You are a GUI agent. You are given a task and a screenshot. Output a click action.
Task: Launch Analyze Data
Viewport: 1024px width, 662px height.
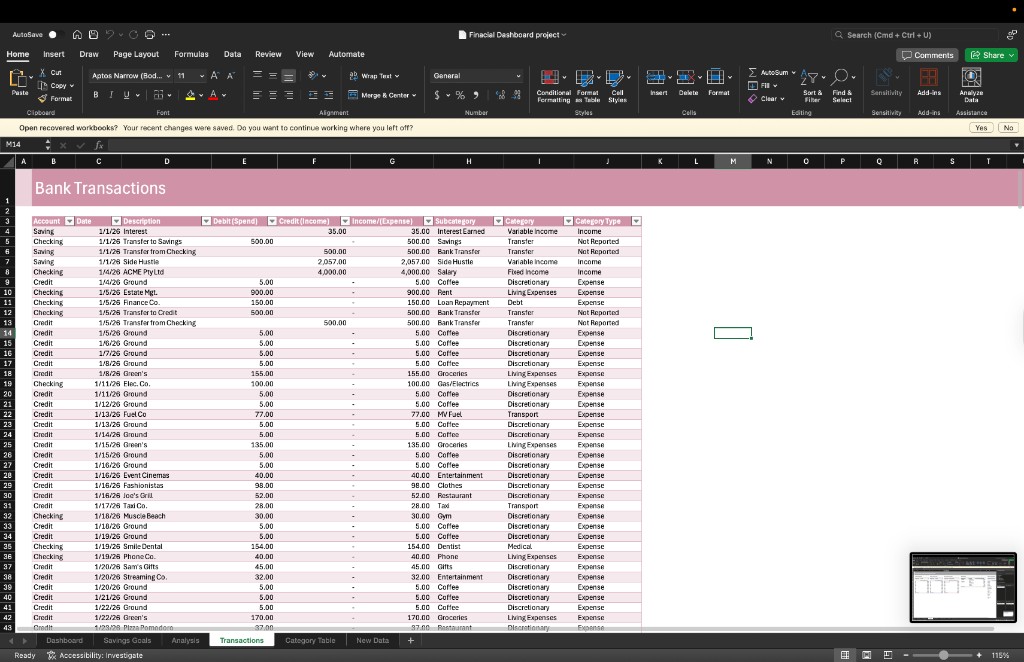pos(971,85)
